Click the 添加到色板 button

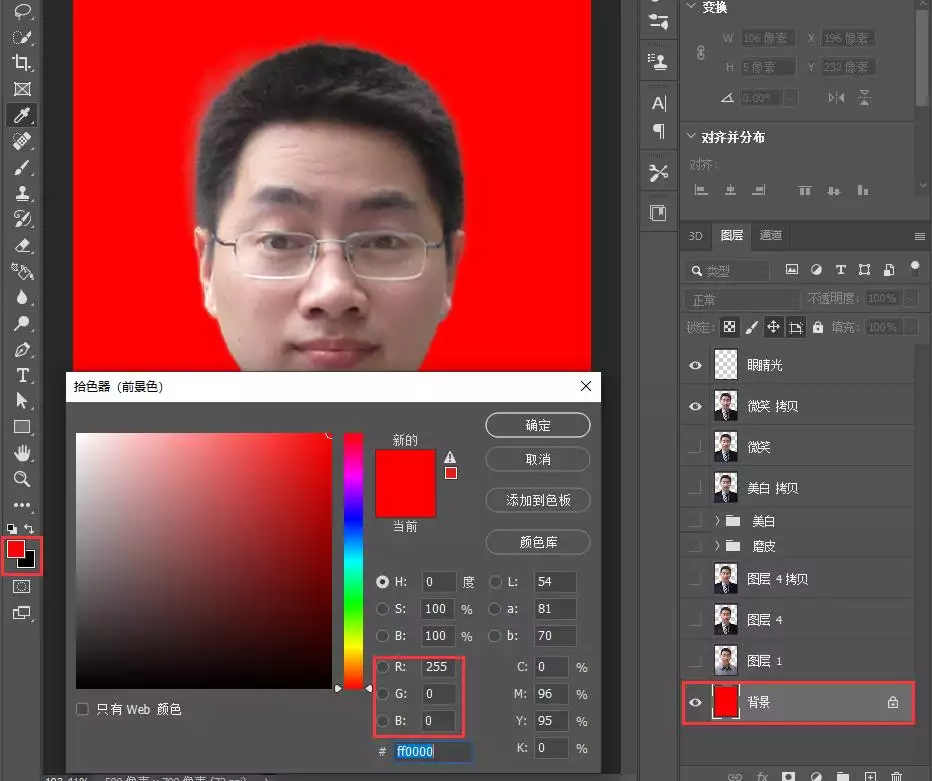click(538, 500)
